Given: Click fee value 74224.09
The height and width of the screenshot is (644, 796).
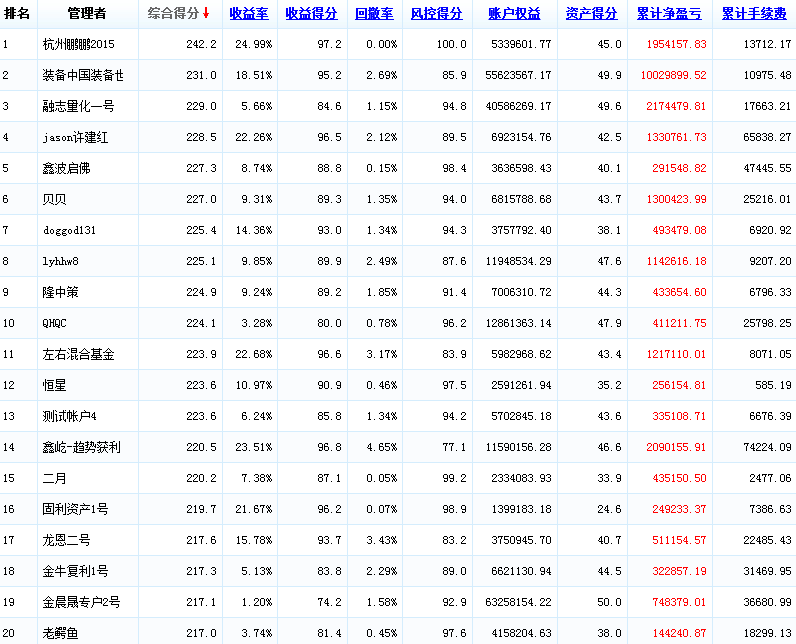Looking at the screenshot, I should [767, 447].
